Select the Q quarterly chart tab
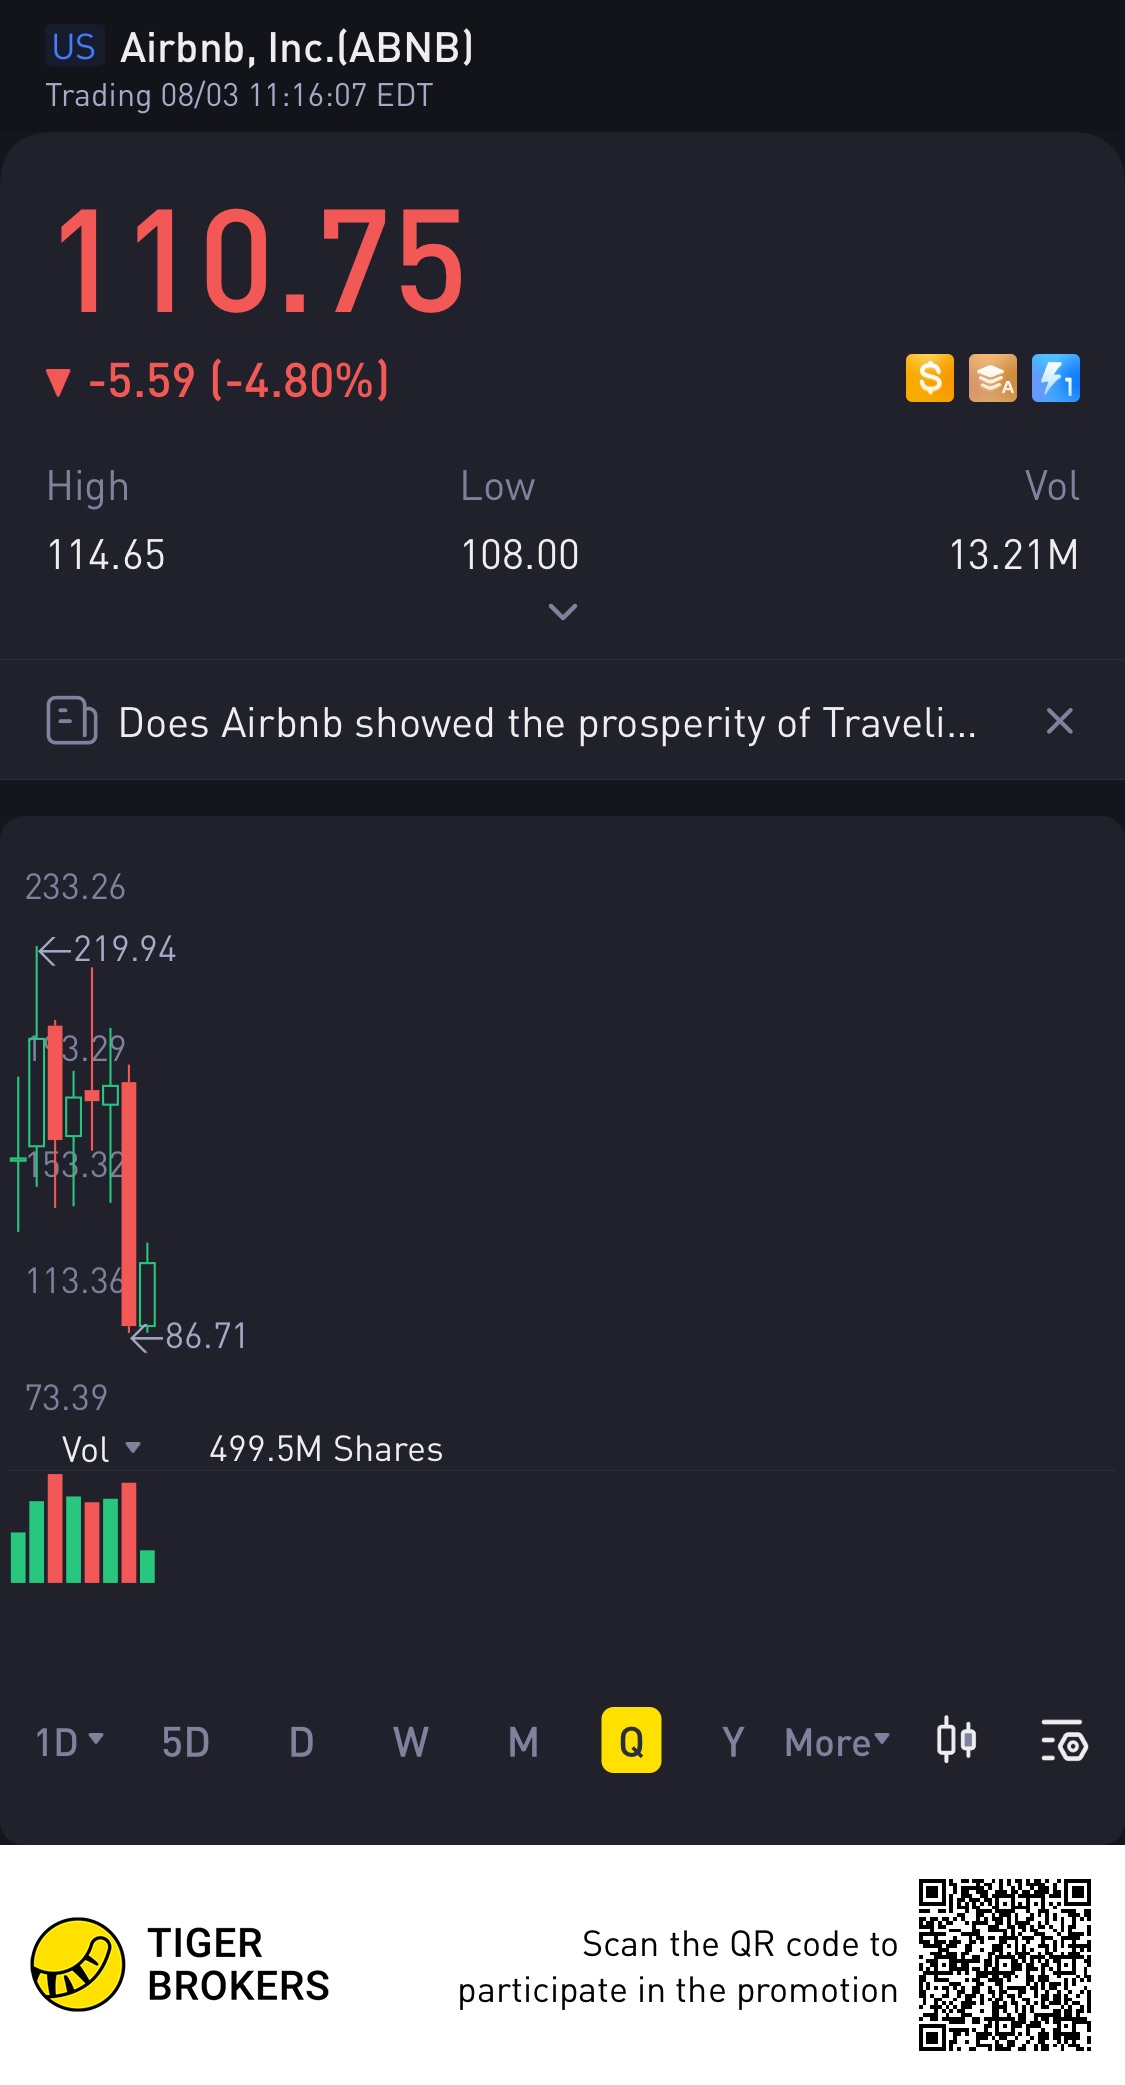 (631, 1740)
